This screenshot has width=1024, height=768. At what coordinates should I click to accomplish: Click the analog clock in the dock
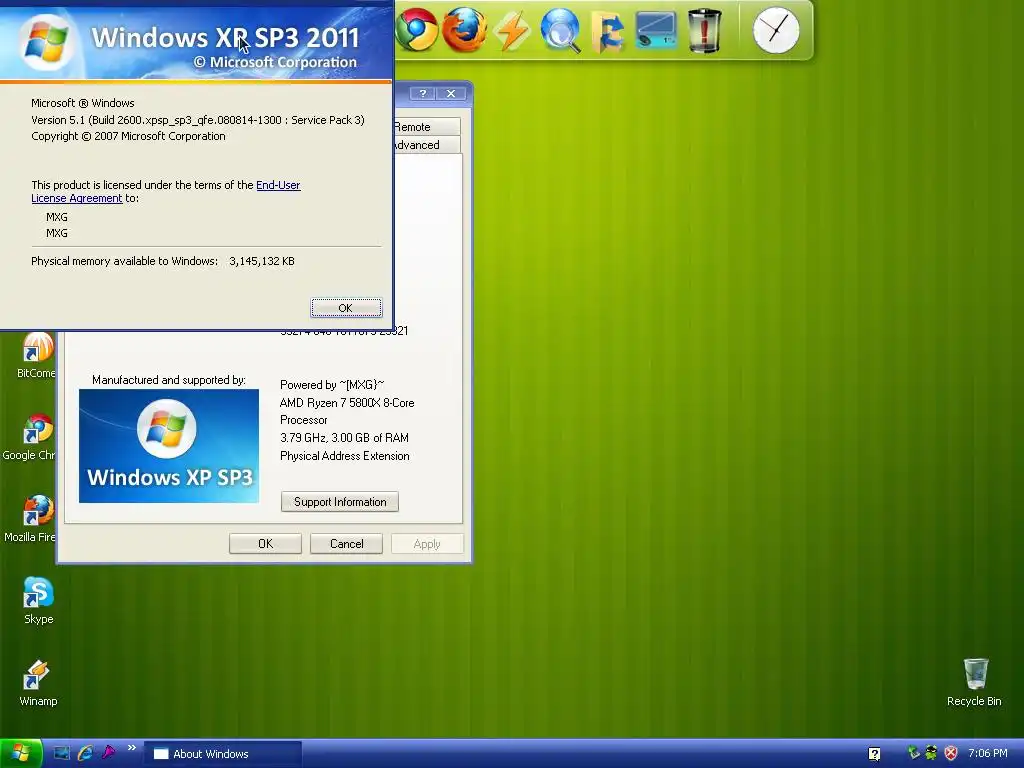click(776, 31)
